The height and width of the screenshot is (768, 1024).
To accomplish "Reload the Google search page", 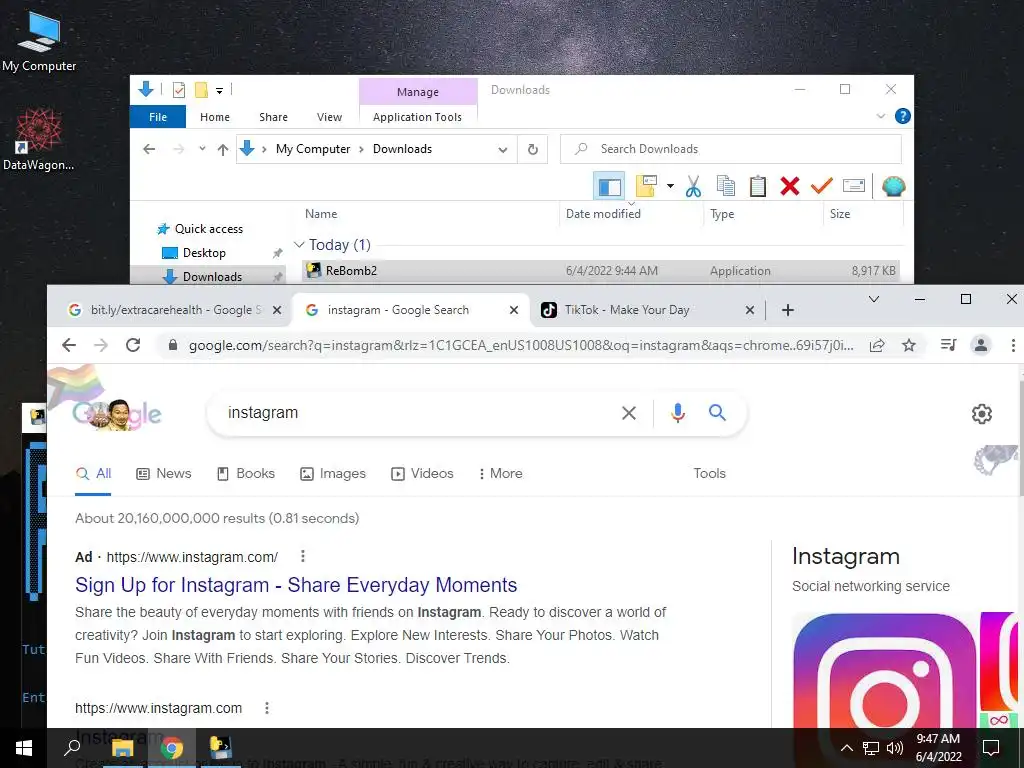I will coord(133,345).
